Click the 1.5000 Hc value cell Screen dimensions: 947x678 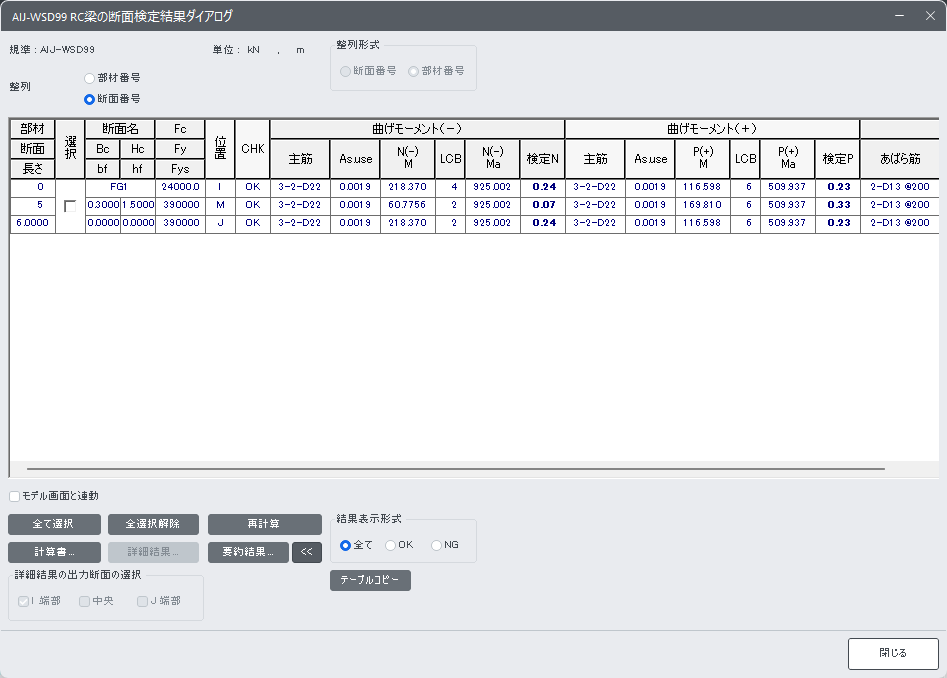tap(138, 205)
